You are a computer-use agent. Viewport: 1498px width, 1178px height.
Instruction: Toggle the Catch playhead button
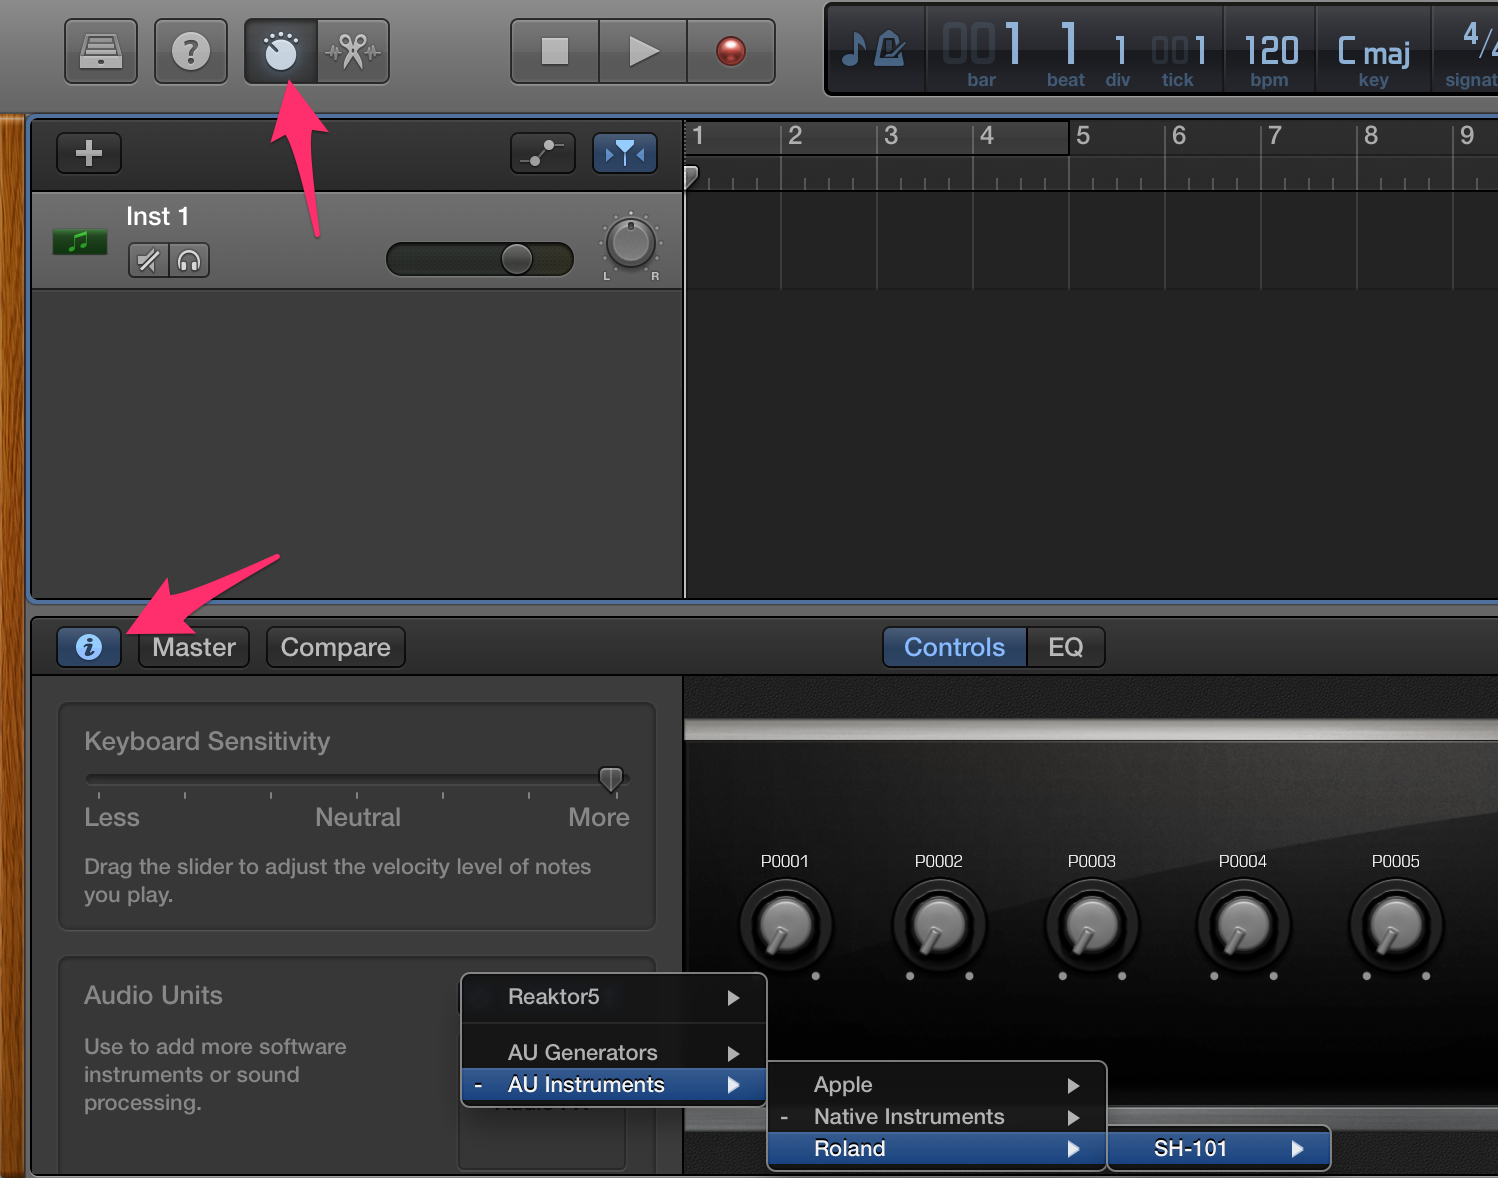pyautogui.click(x=625, y=153)
